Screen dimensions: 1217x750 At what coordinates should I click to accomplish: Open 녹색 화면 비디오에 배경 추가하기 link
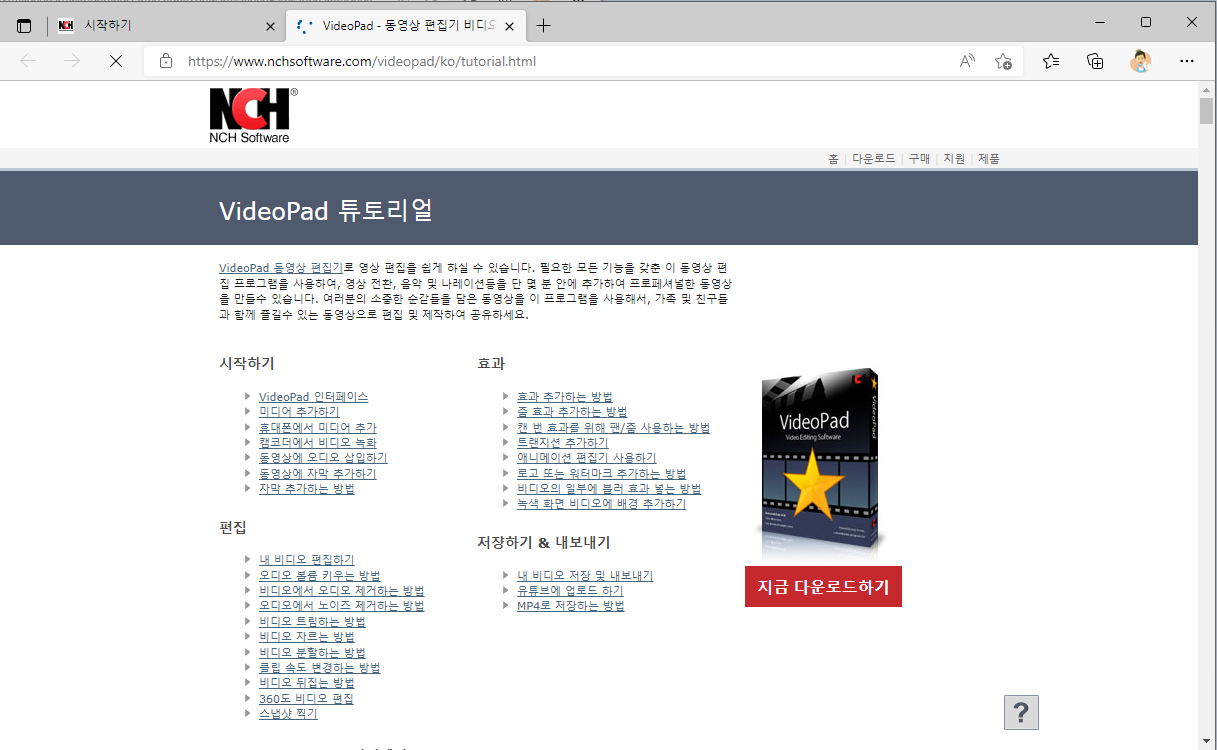602,503
